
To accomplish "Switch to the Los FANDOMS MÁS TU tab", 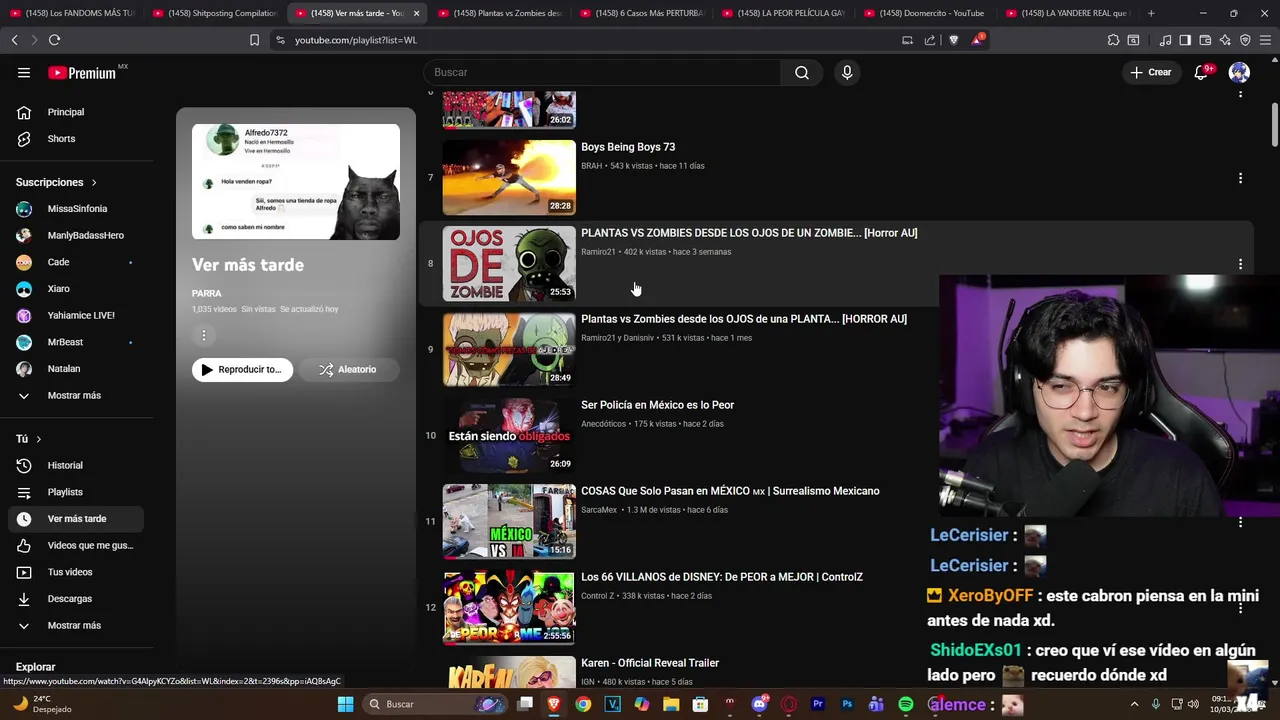I will point(72,13).
